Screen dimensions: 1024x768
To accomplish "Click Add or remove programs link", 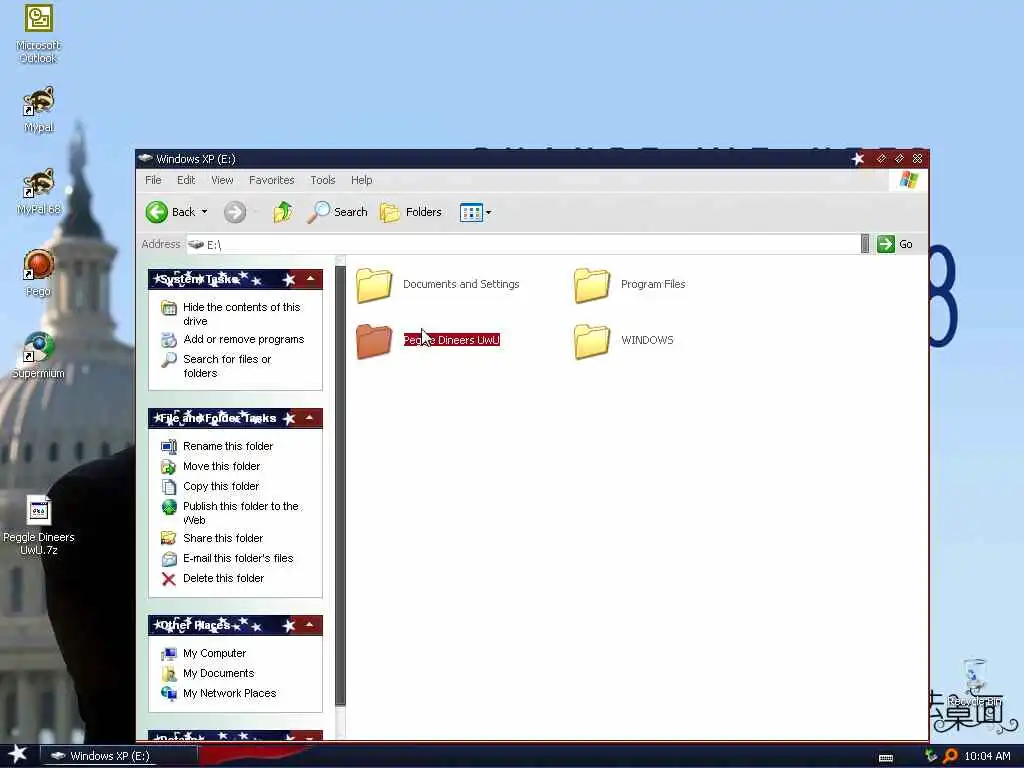I will pos(244,339).
